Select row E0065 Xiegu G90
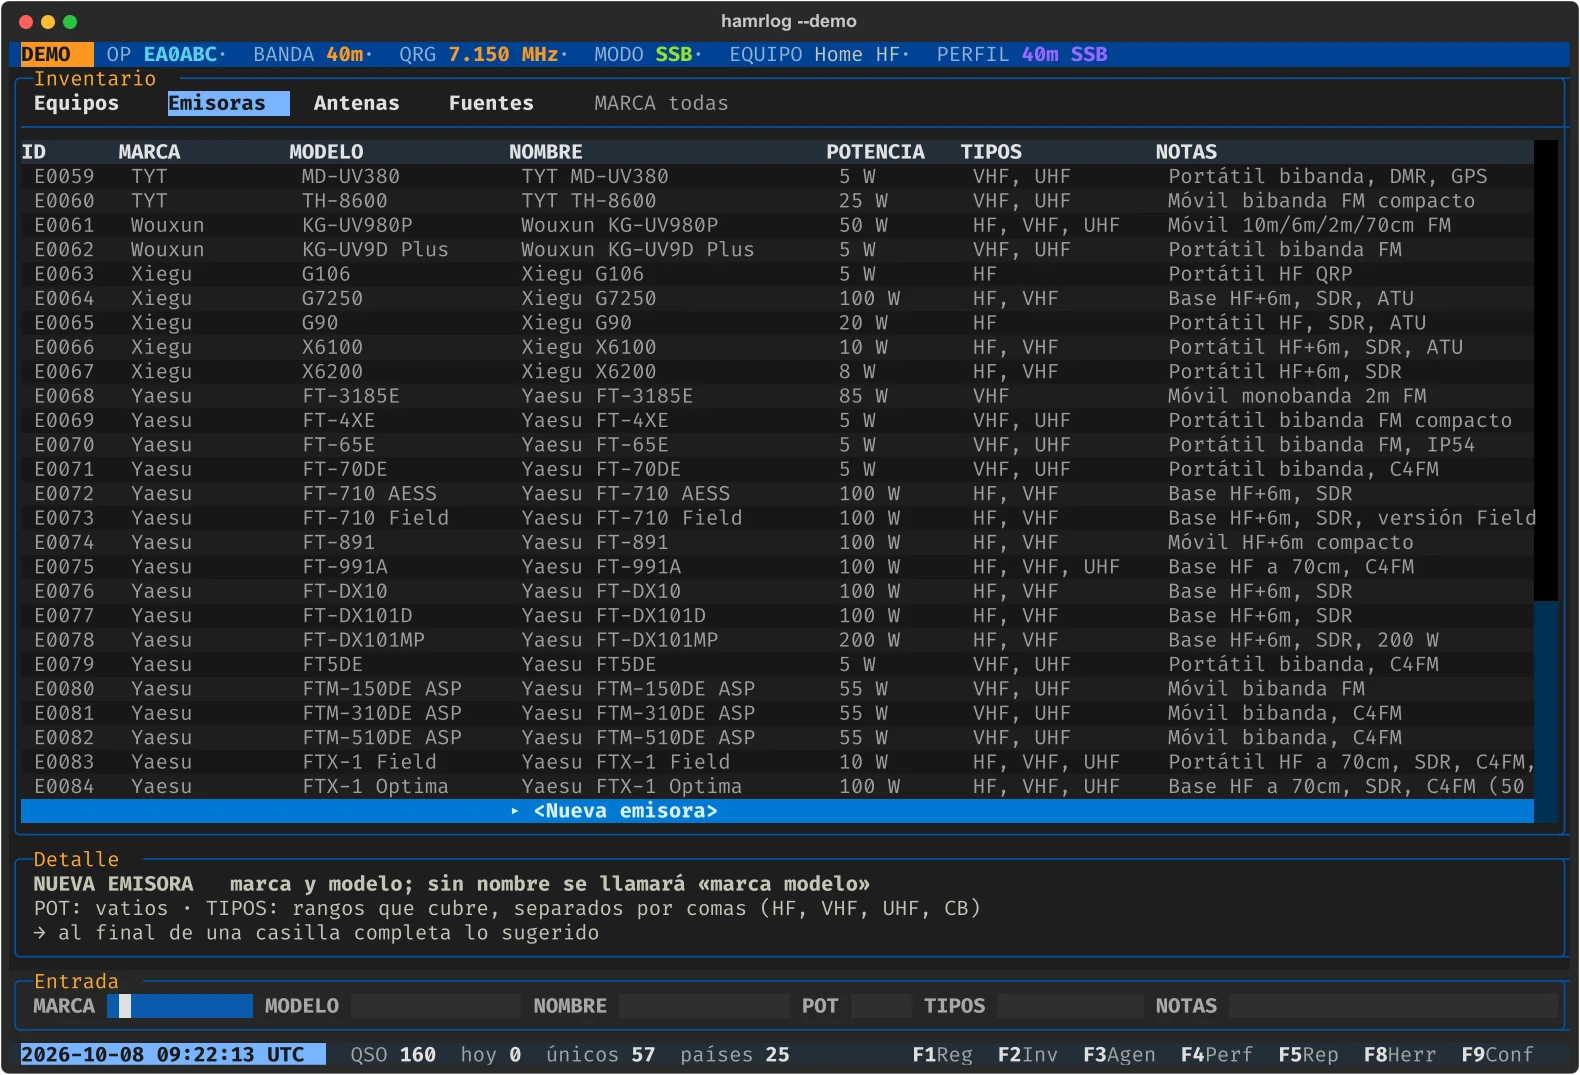The height and width of the screenshot is (1075, 1580). click(x=777, y=323)
